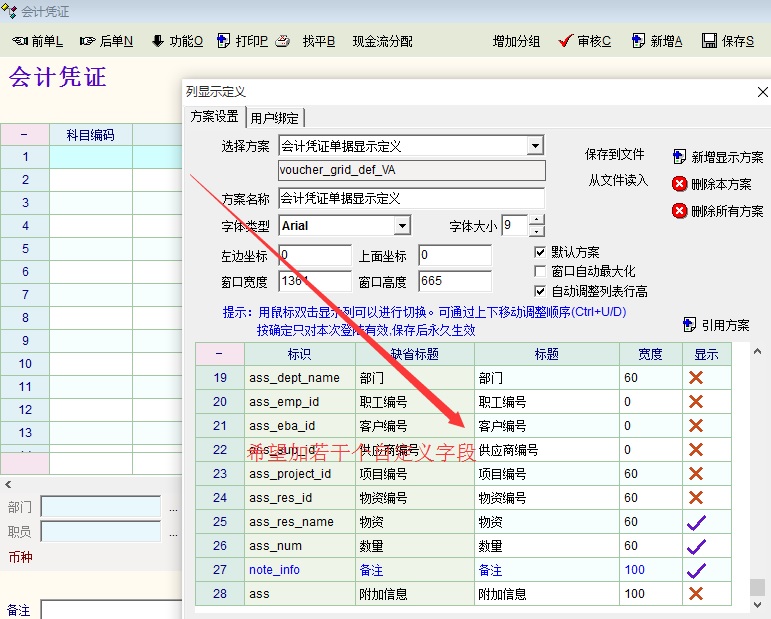Select the 方案设置 tab
This screenshot has width=771, height=619.
click(x=214, y=116)
